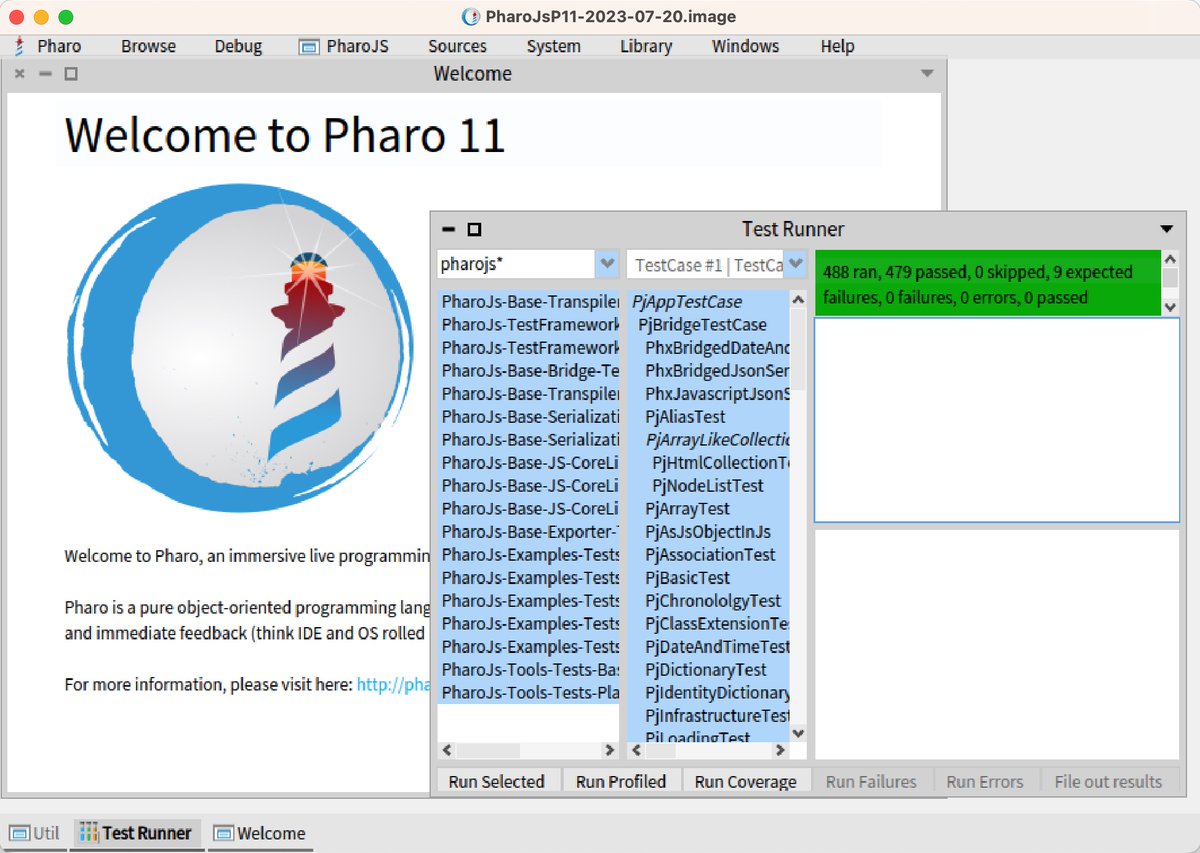Click the Run Coverage button
1200x853 pixels.
[x=746, y=782]
